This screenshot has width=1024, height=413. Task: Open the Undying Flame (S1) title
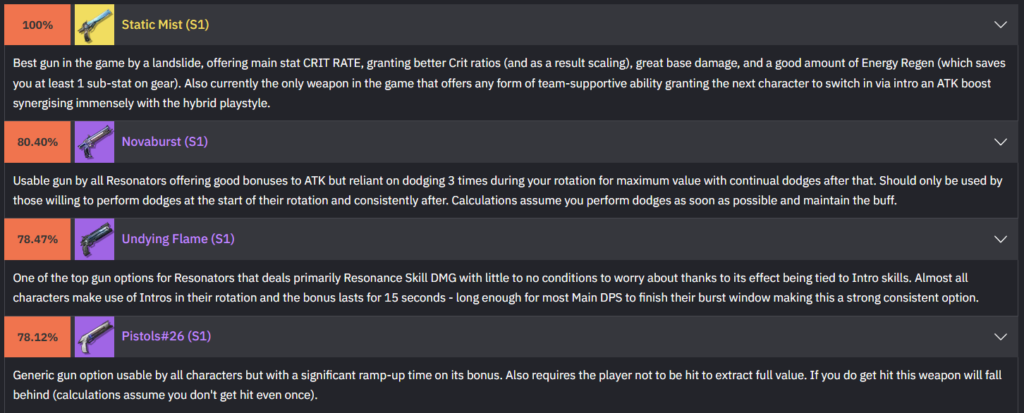coord(176,240)
